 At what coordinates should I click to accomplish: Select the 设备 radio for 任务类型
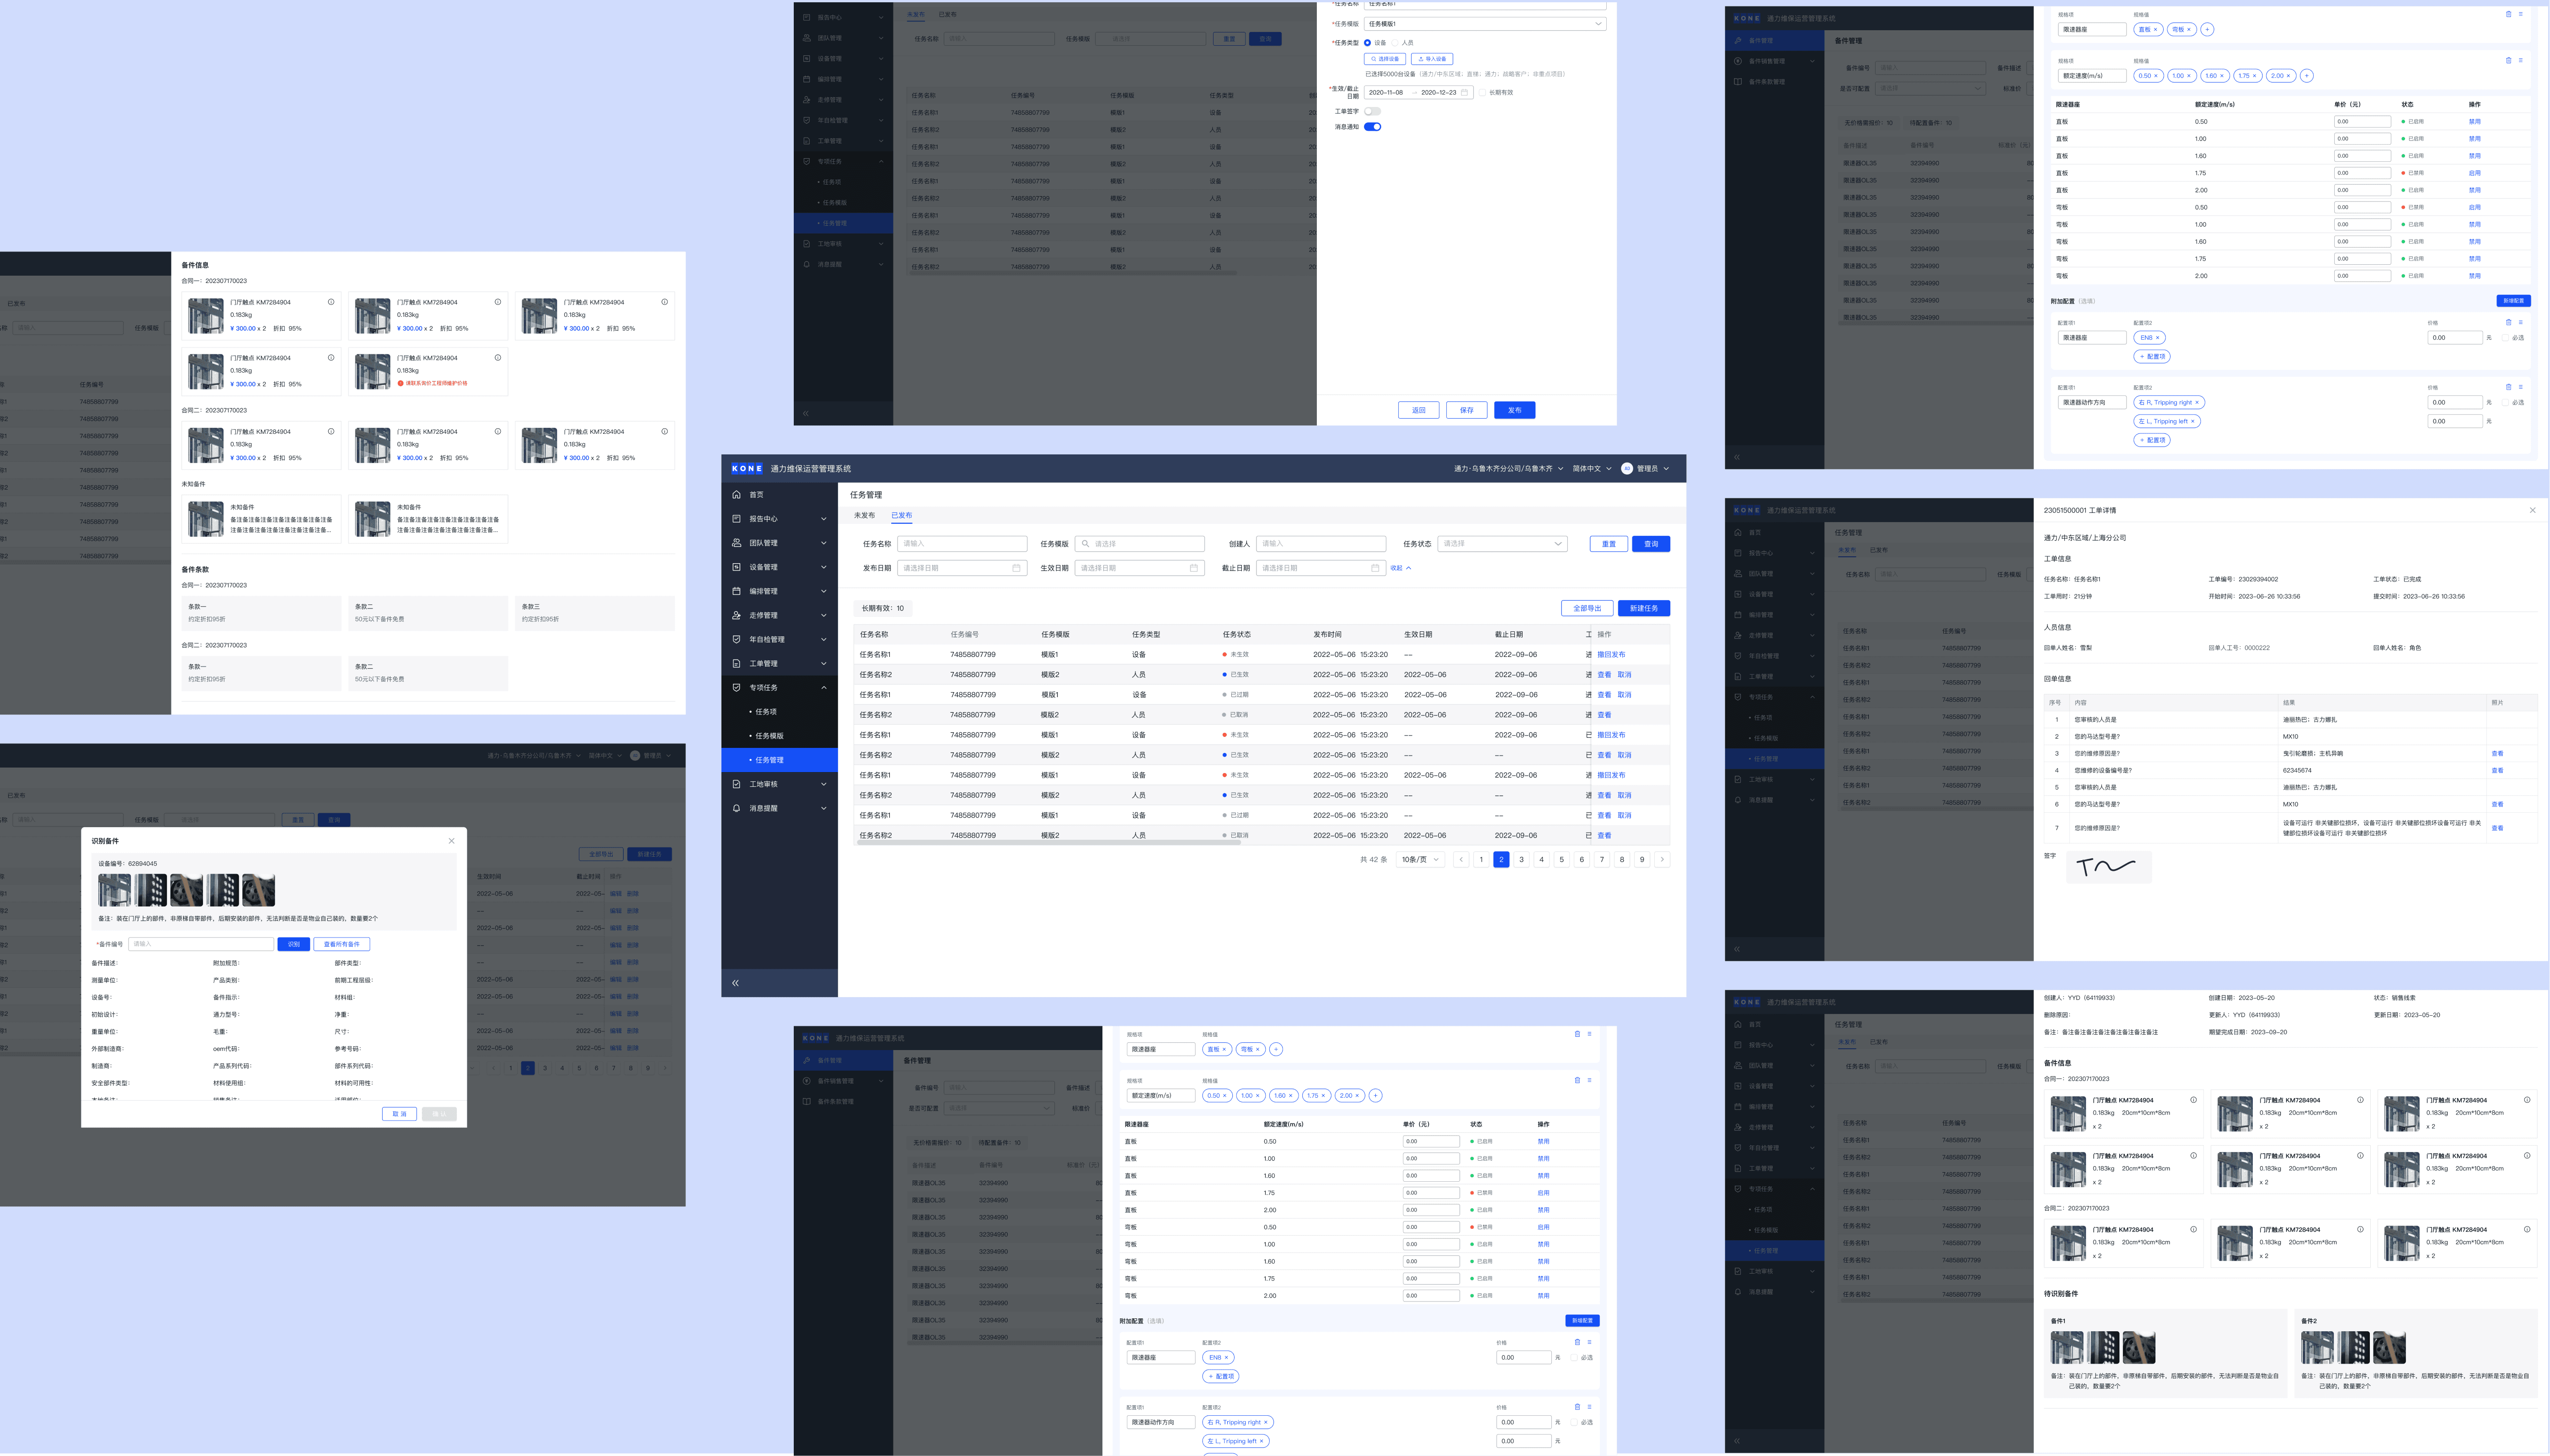[1367, 43]
